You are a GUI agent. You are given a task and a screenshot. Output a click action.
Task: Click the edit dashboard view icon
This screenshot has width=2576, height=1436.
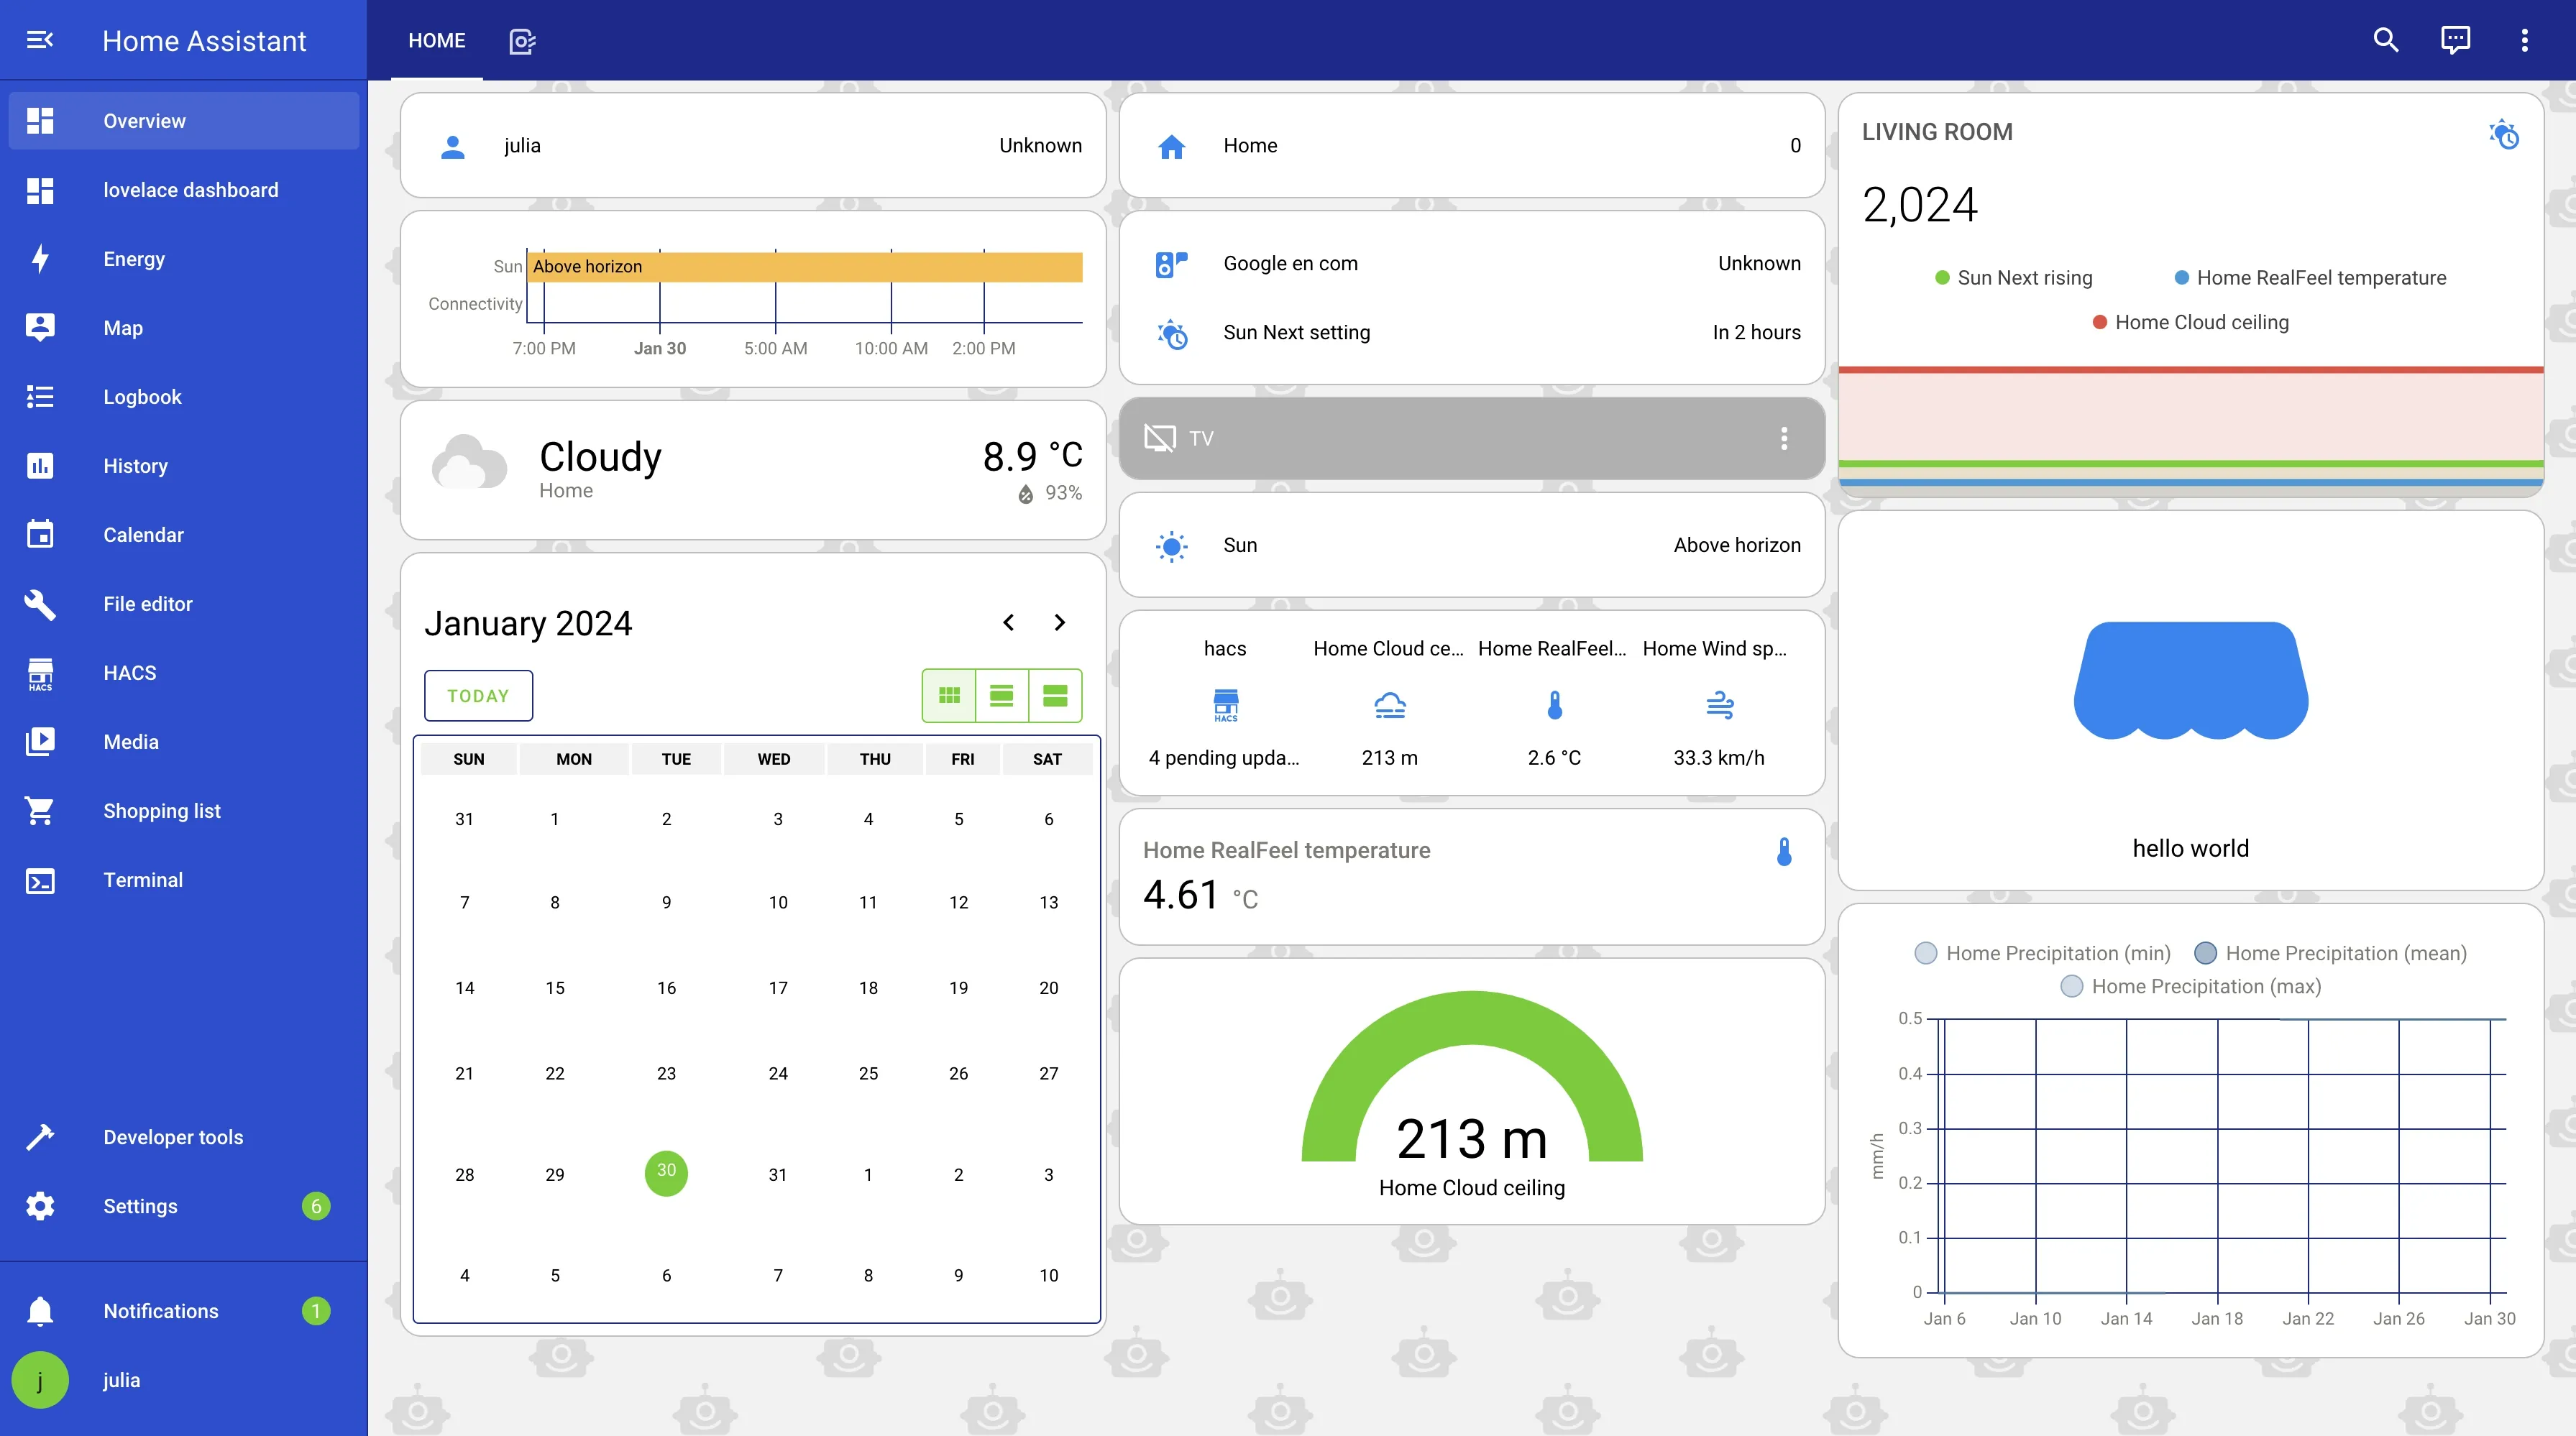click(x=522, y=41)
